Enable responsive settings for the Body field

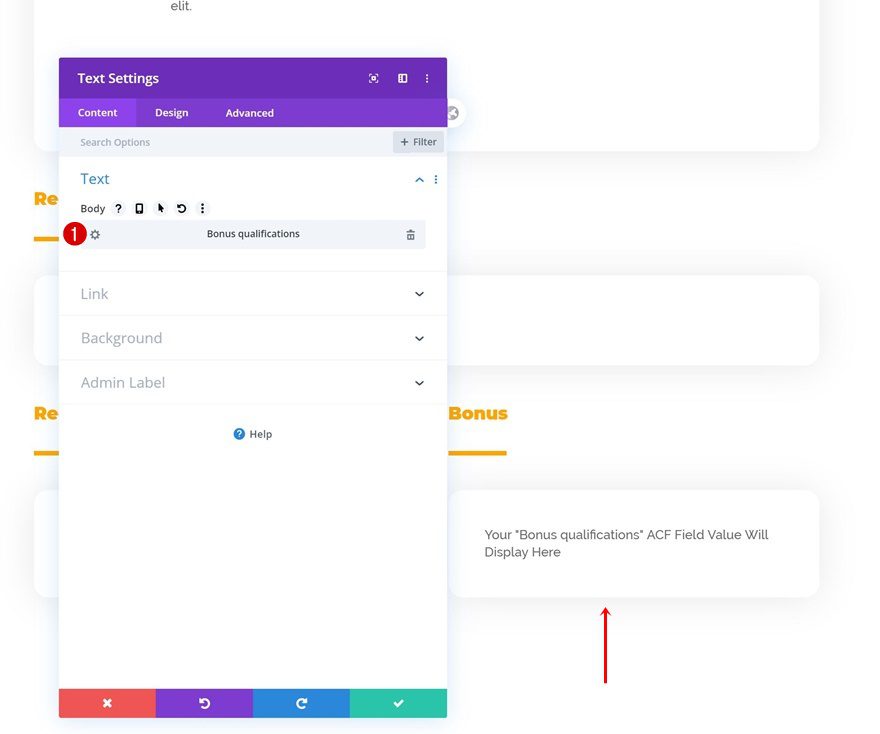[x=138, y=208]
